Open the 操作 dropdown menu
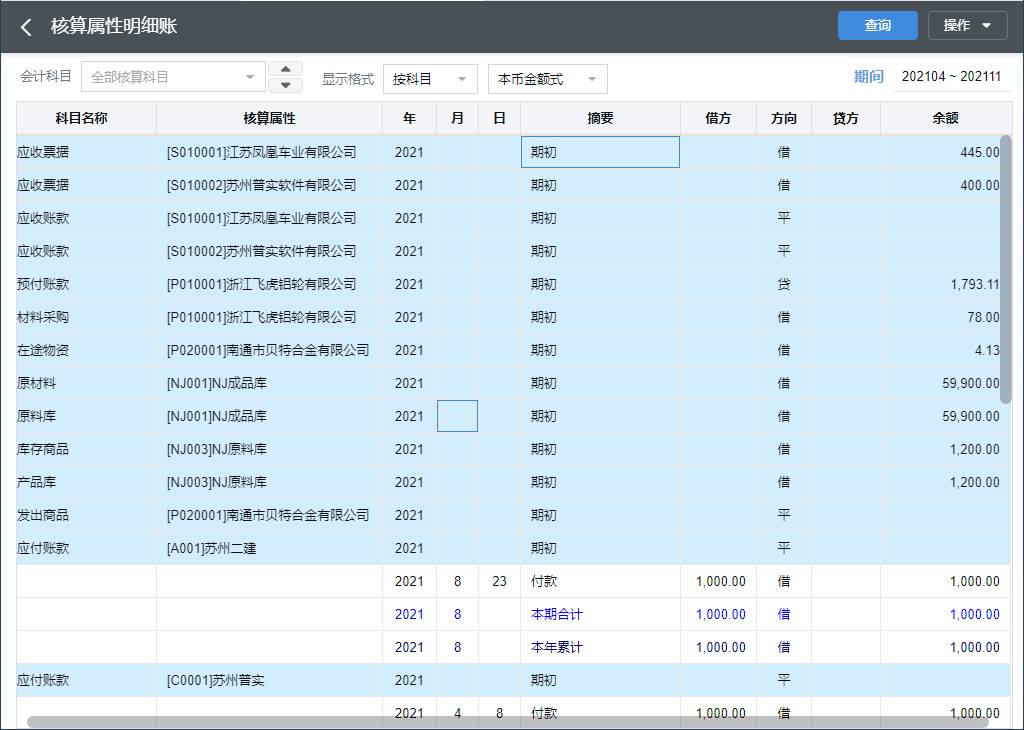This screenshot has width=1024, height=730. [967, 25]
